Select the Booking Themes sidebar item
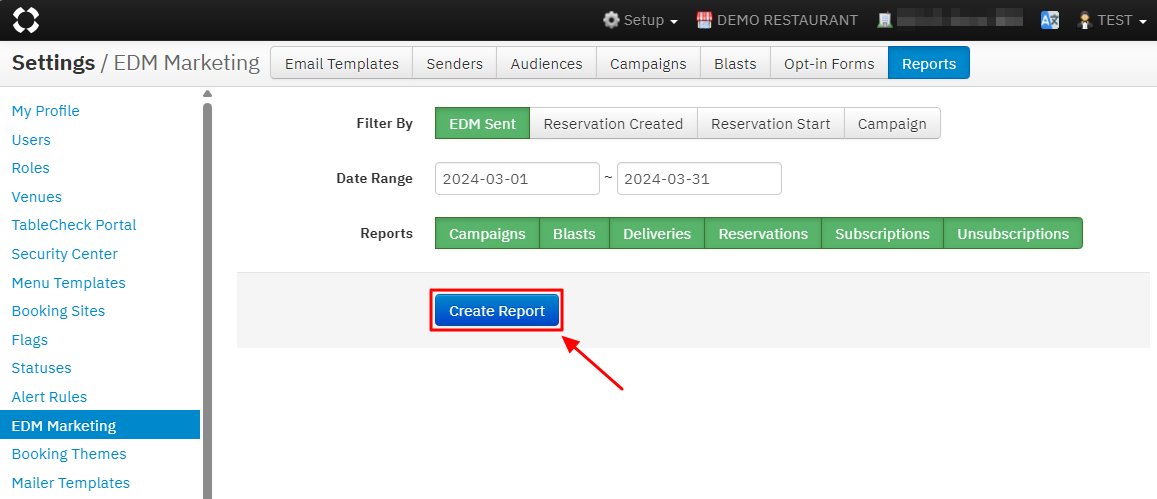Screen dimensions: 1157x499 69,454
